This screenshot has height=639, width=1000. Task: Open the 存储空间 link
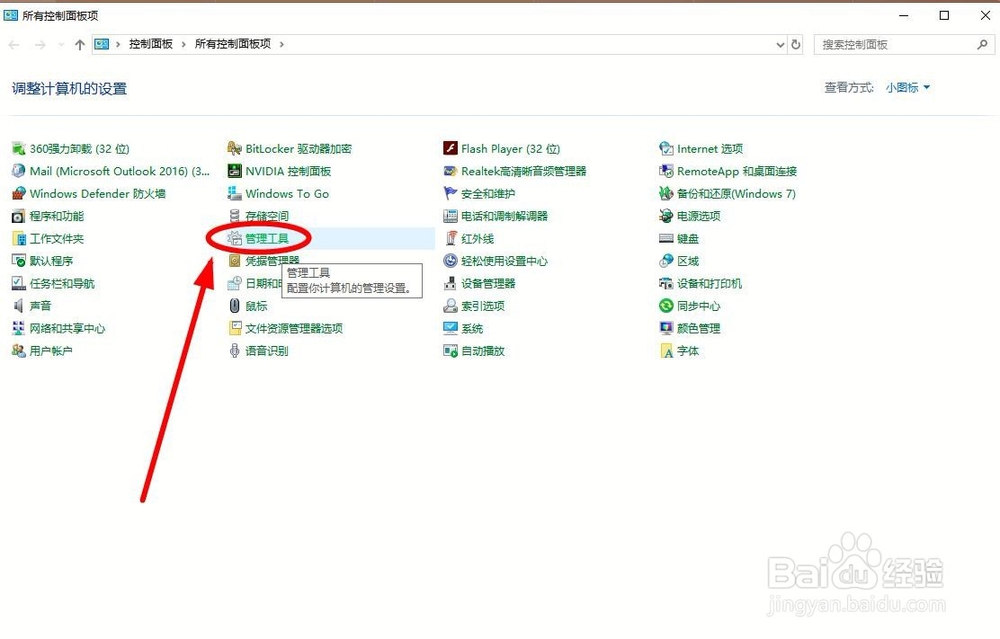[267, 216]
